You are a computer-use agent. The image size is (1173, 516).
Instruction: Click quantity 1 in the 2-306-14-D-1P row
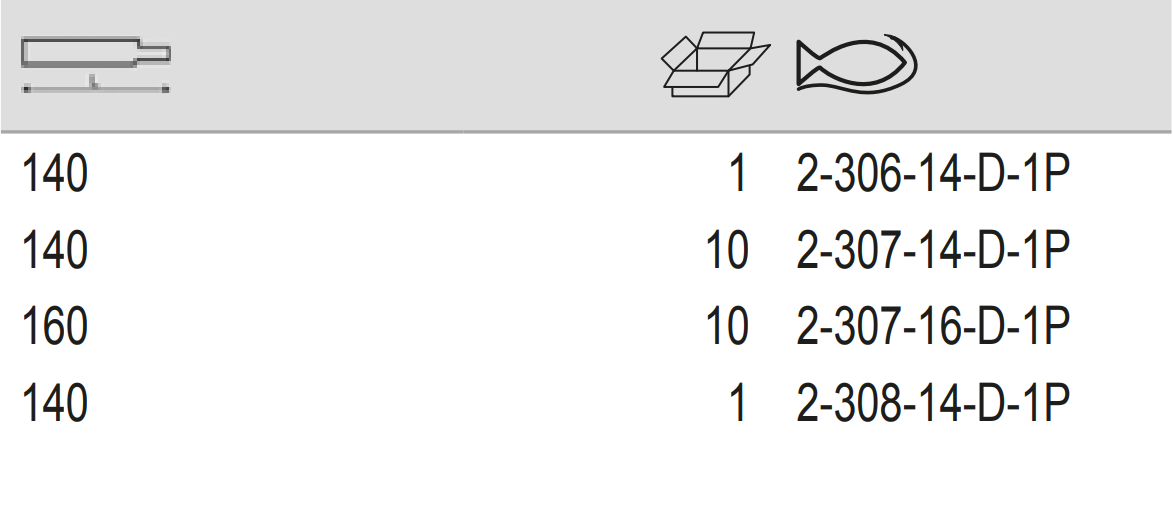738,175
